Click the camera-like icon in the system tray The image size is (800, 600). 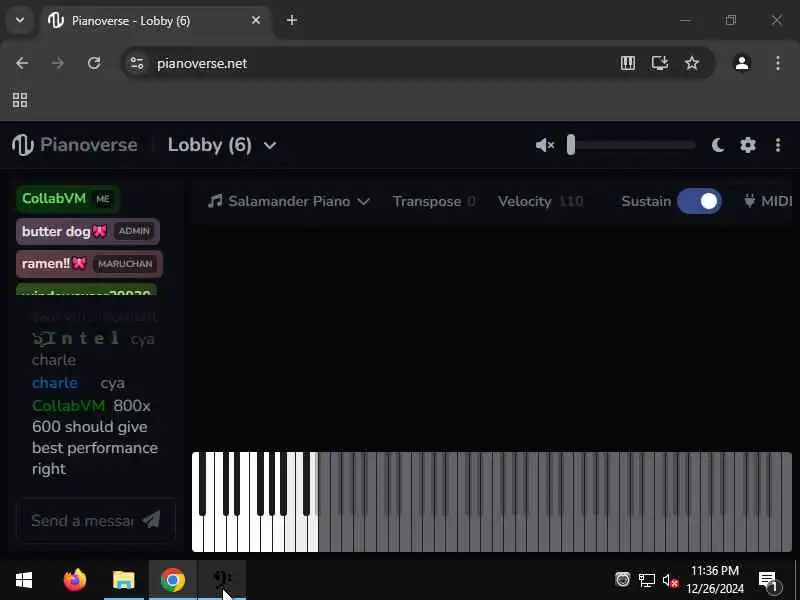click(x=622, y=580)
